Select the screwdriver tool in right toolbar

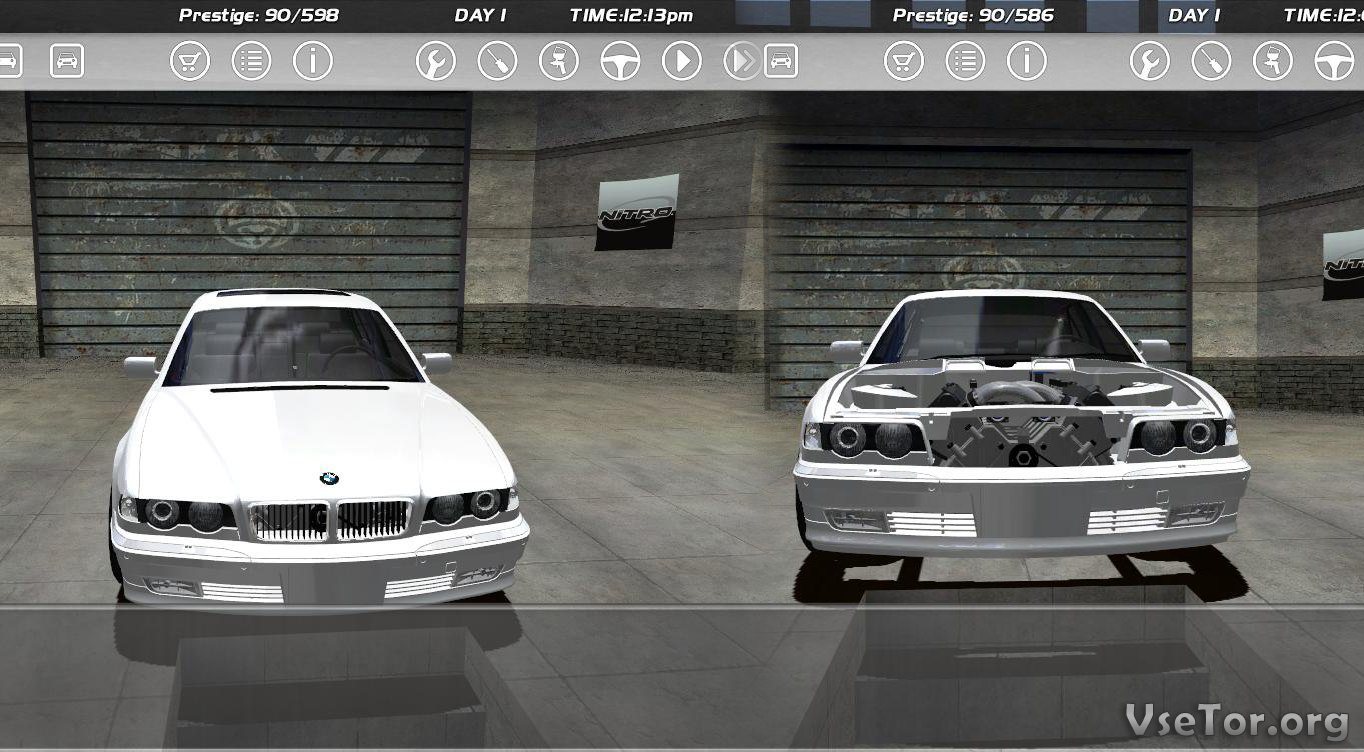click(x=1211, y=62)
